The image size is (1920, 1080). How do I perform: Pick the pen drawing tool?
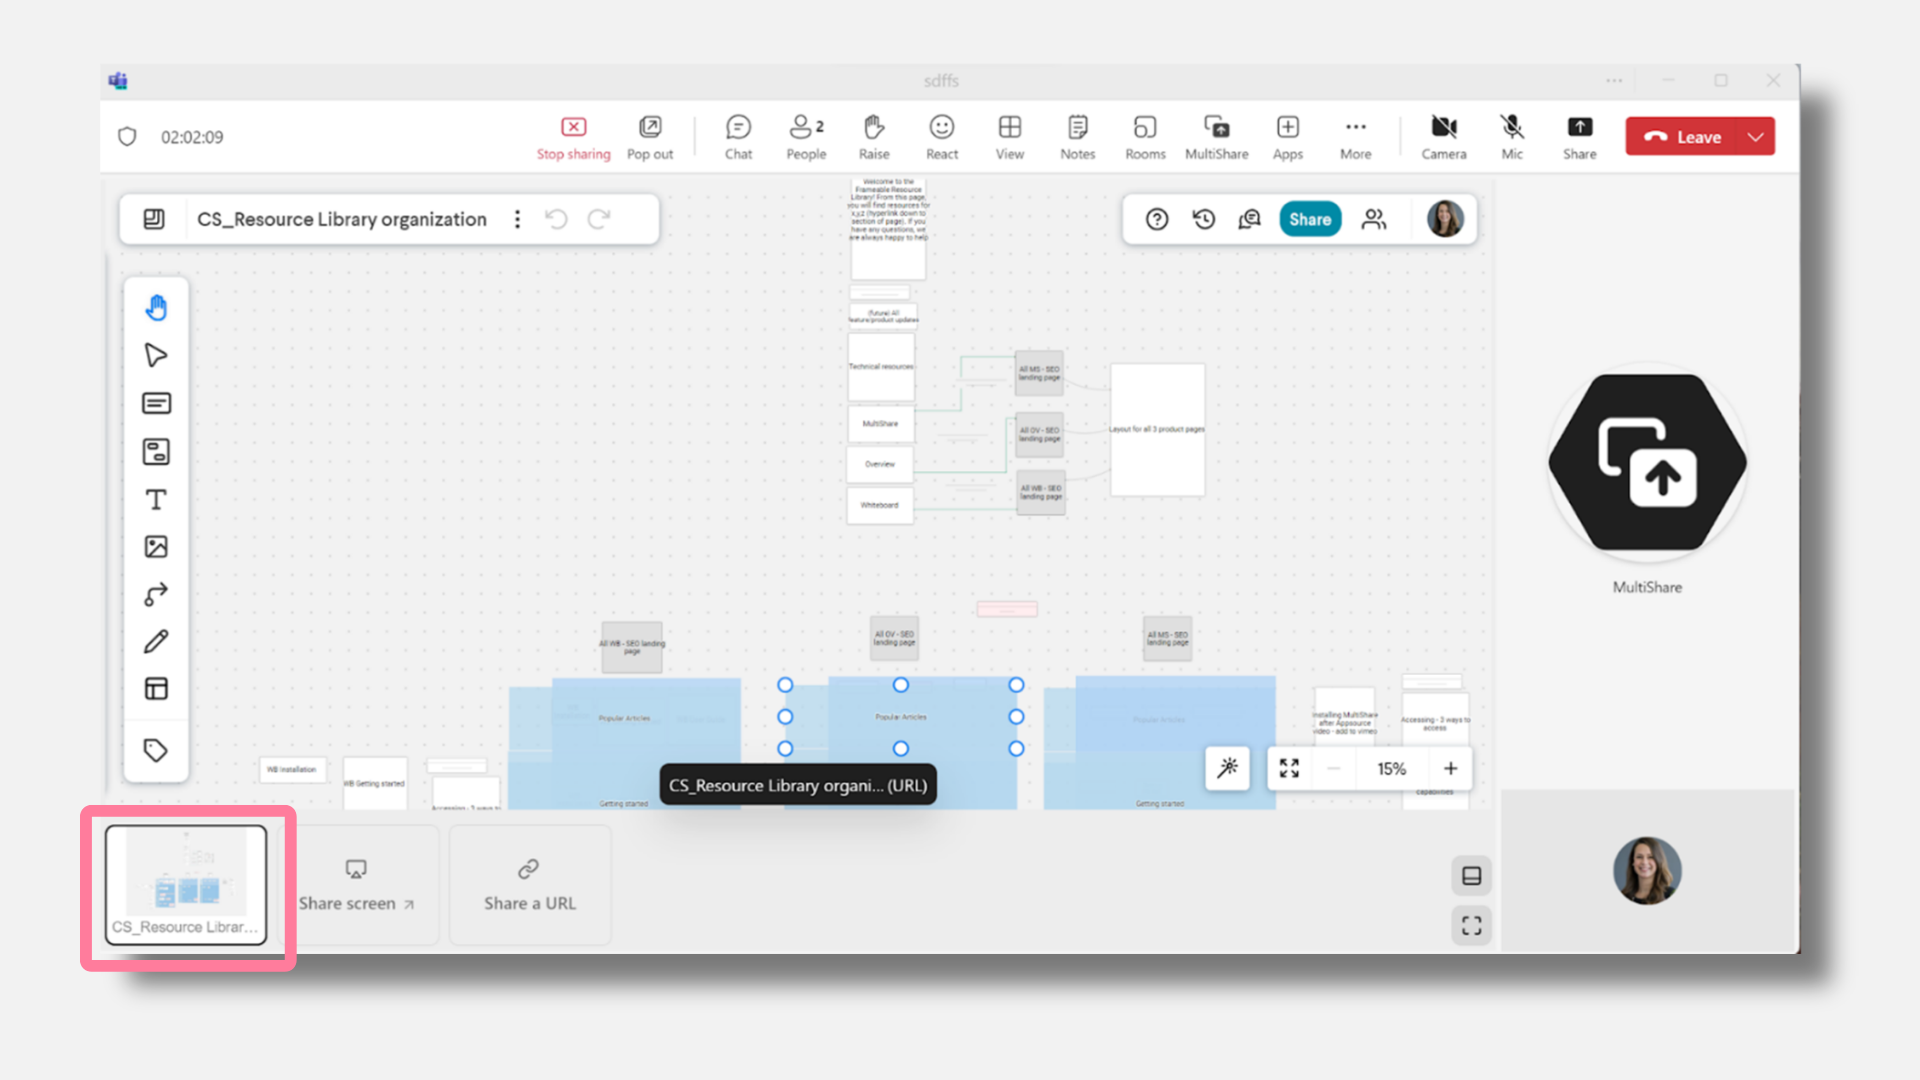pyautogui.click(x=156, y=641)
